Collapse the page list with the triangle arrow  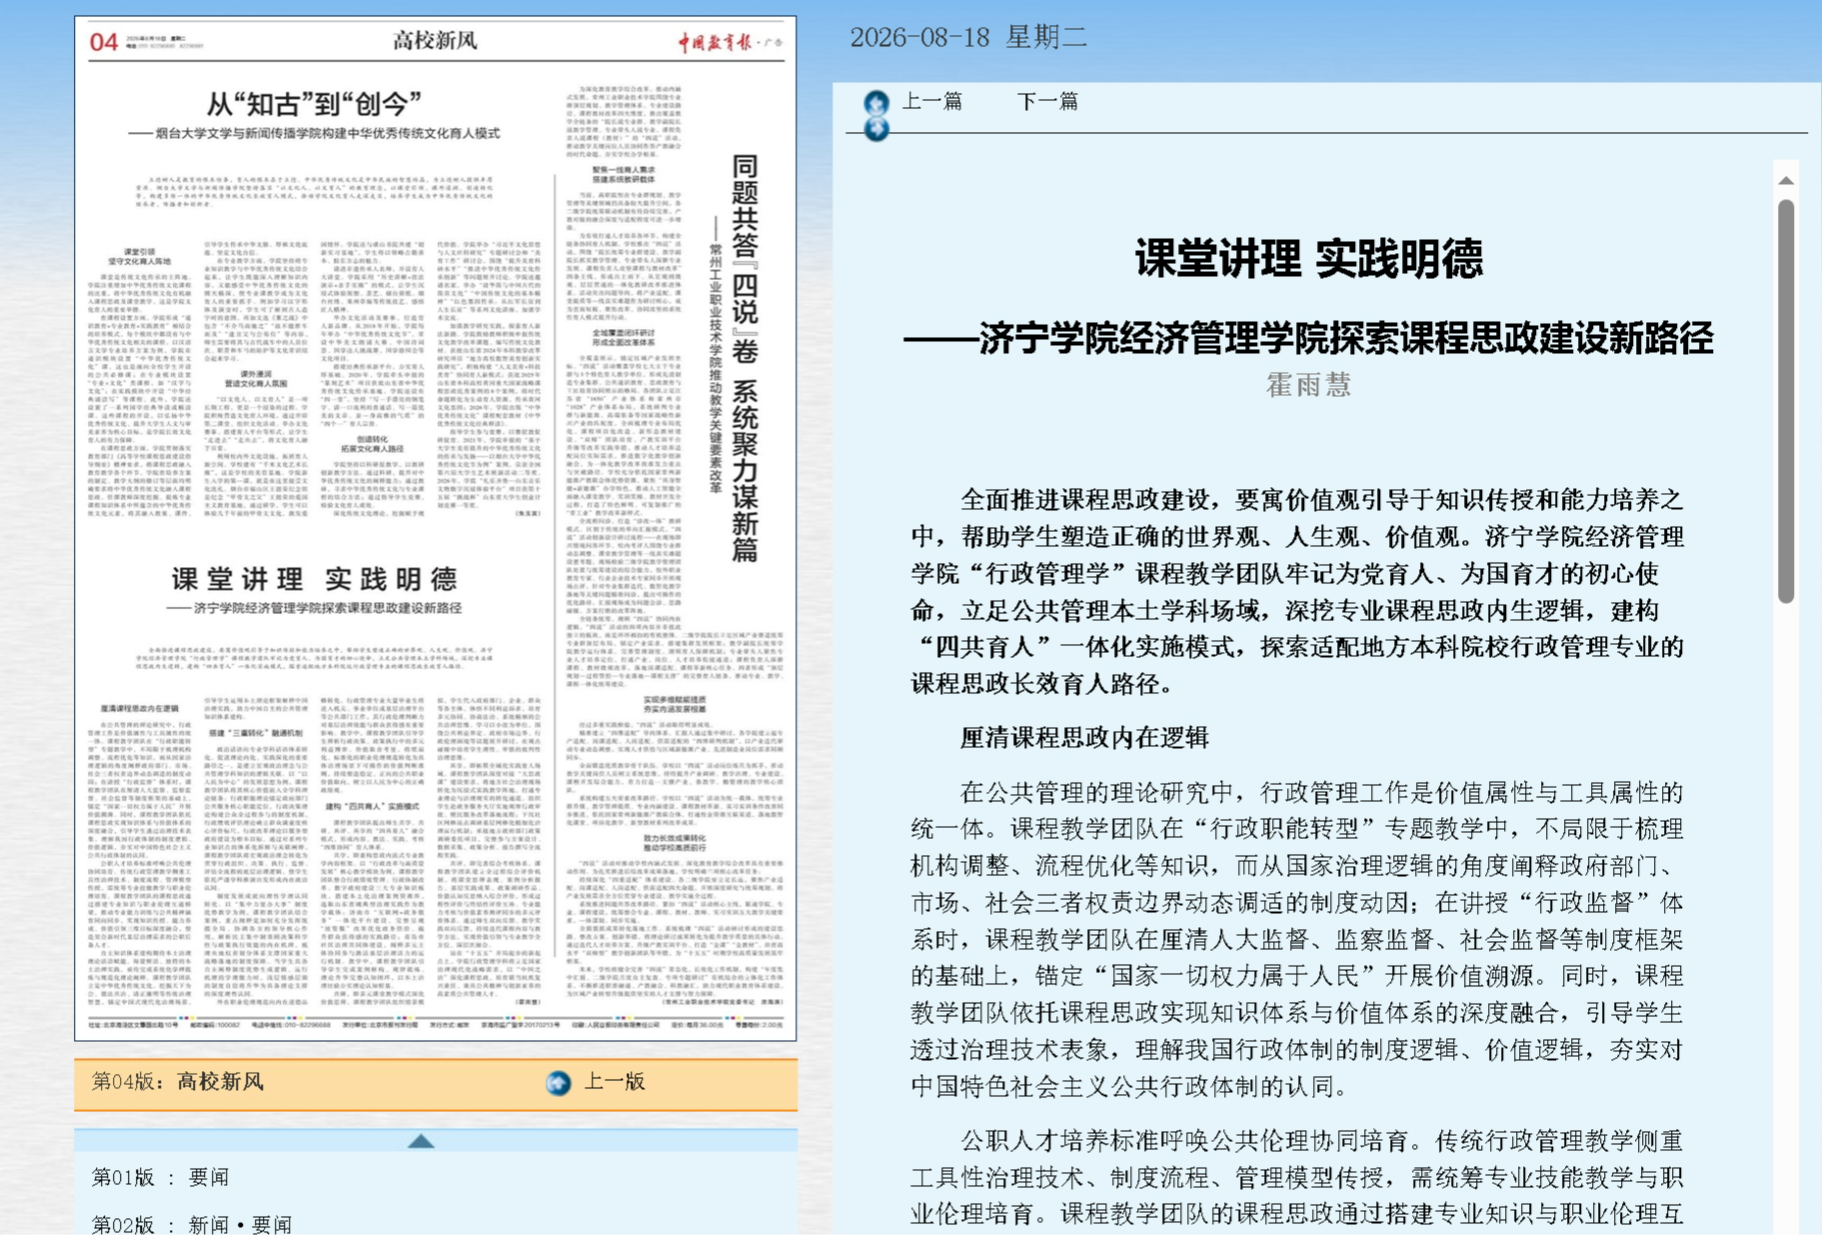click(421, 1140)
